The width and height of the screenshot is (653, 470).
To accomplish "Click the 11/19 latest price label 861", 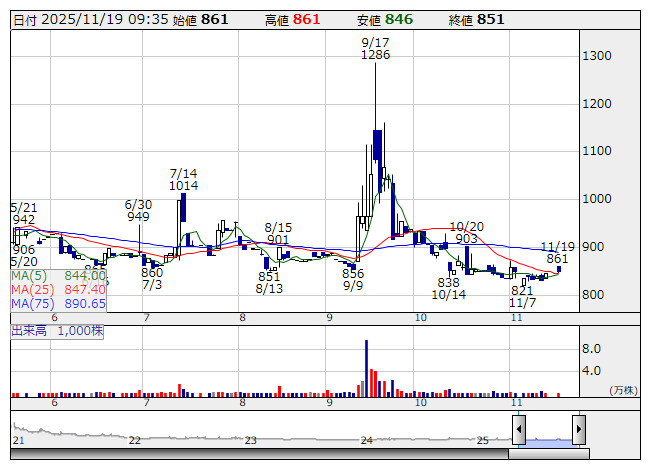I will pyautogui.click(x=557, y=259).
